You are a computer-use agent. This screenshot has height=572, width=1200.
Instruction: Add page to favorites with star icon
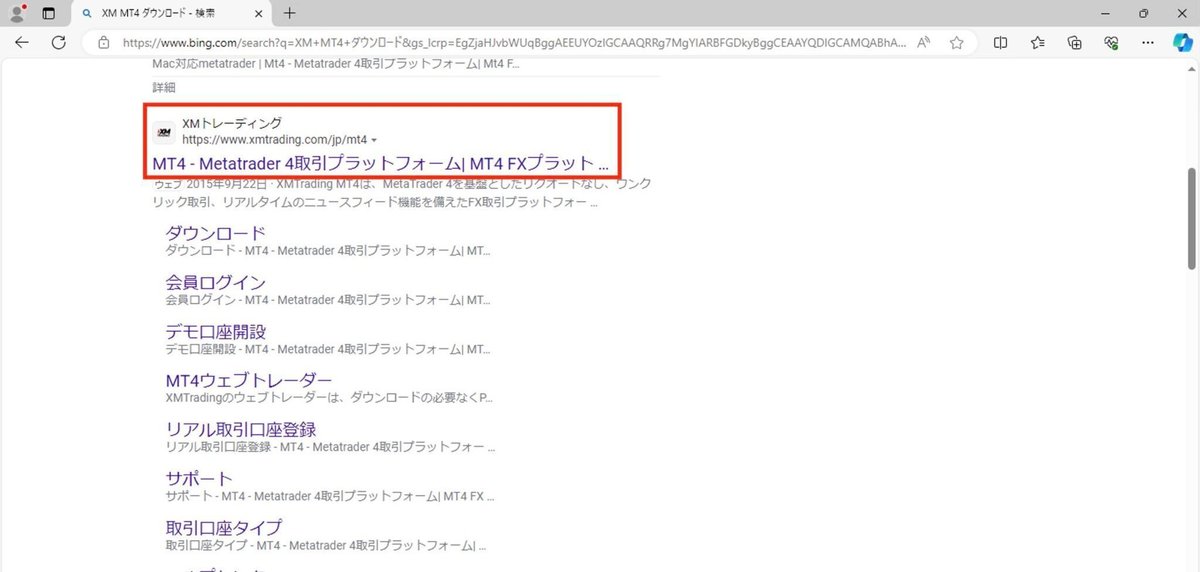tap(957, 43)
